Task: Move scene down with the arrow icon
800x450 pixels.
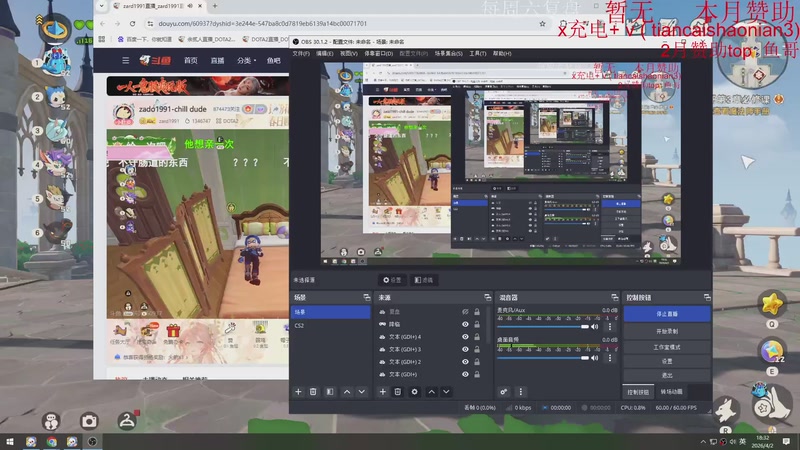Action: [362, 392]
